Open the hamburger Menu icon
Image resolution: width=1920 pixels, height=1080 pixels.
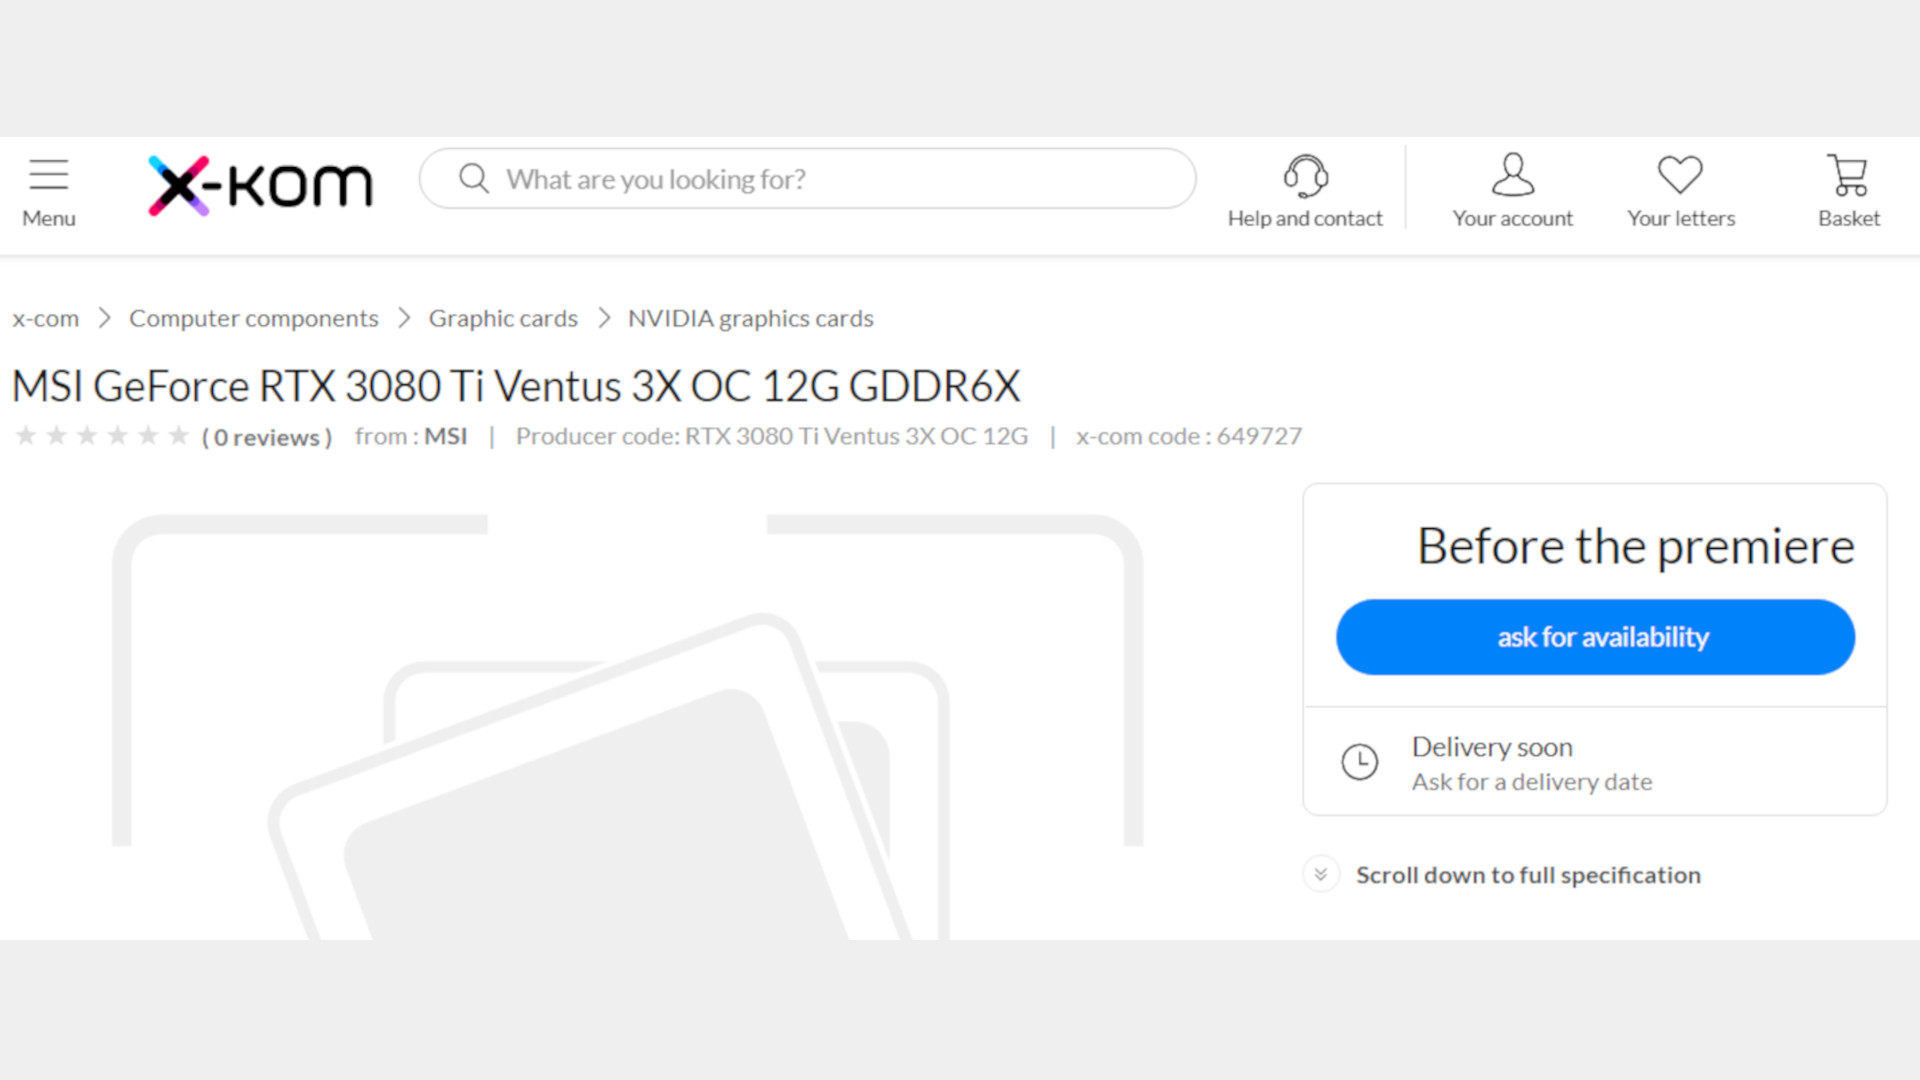pos(48,175)
